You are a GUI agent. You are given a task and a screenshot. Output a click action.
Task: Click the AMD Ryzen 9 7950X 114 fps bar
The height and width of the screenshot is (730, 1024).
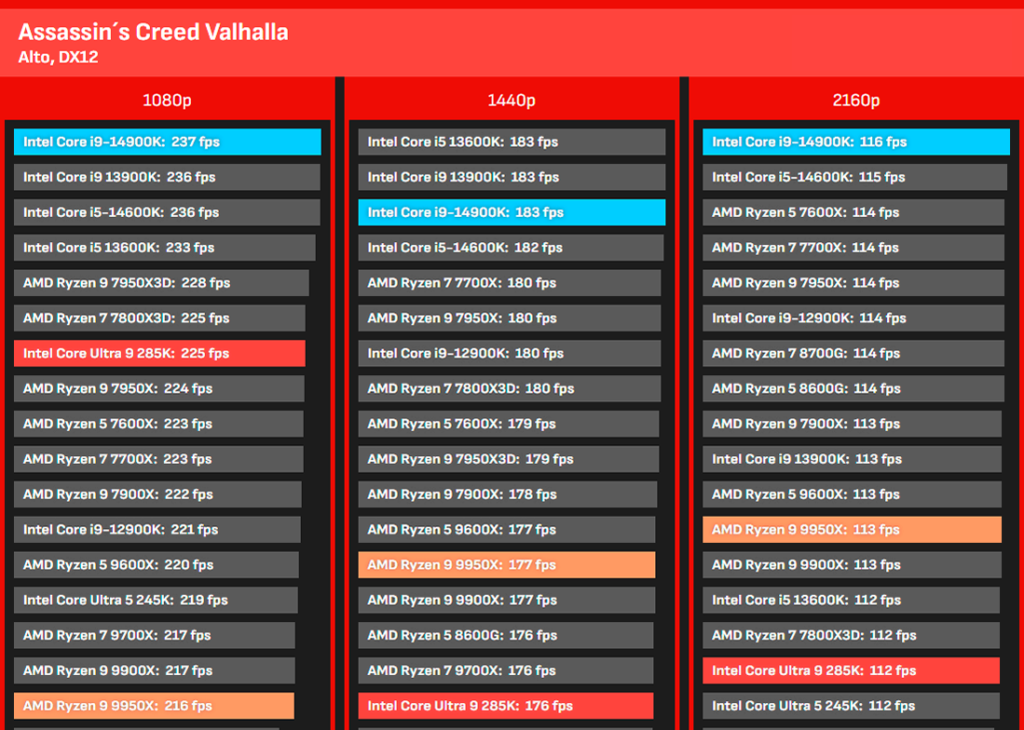854,283
